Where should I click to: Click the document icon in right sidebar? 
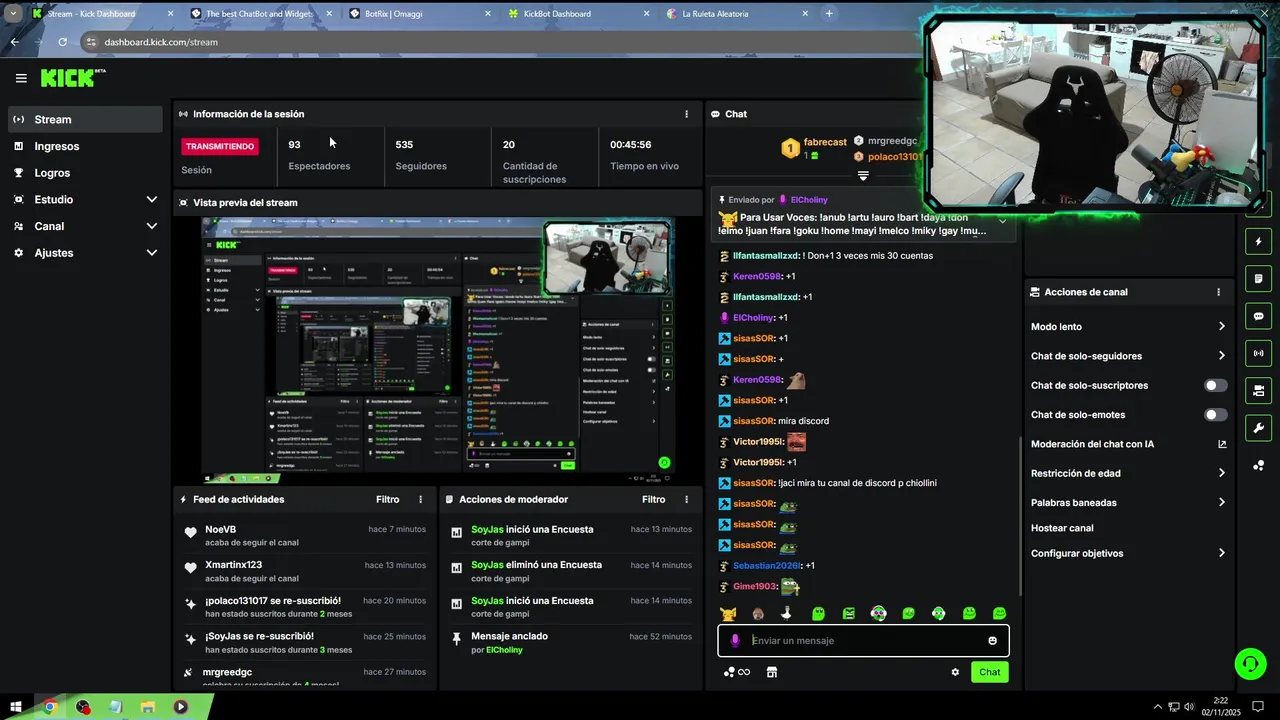click(1258, 279)
